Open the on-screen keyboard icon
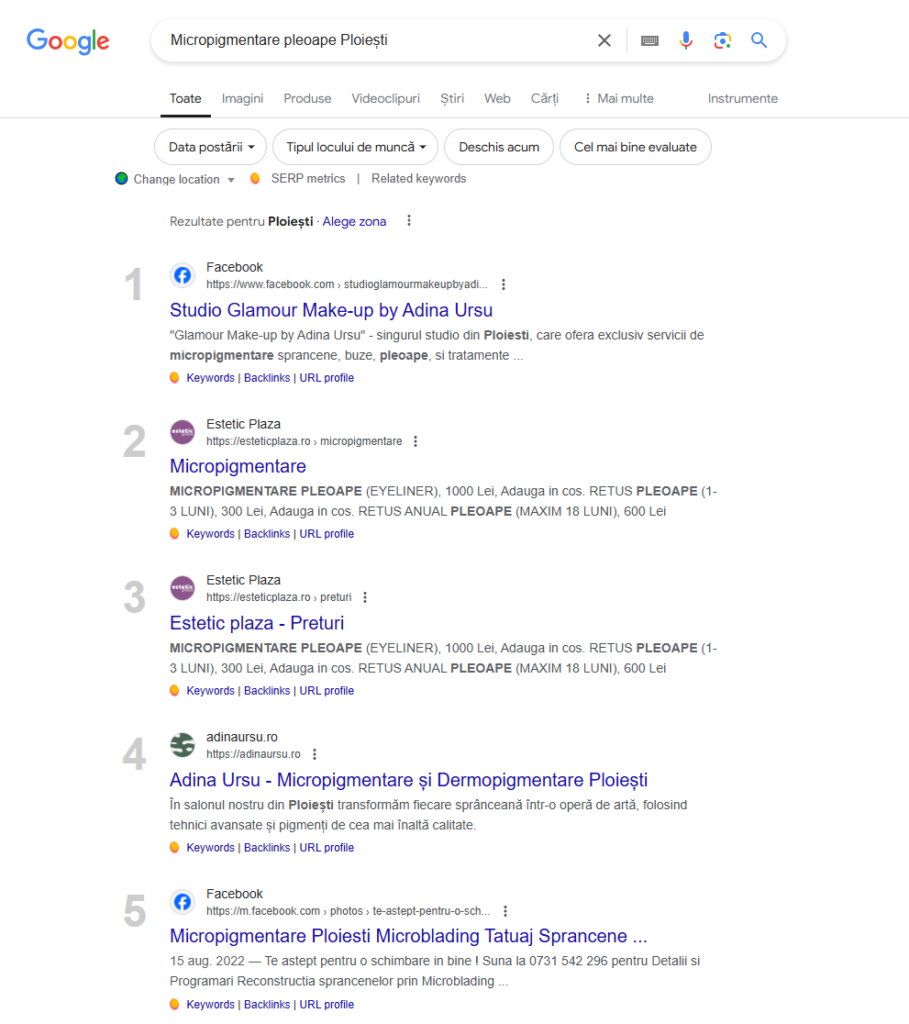Image resolution: width=909 pixels, height=1024 pixels. pyautogui.click(x=649, y=40)
